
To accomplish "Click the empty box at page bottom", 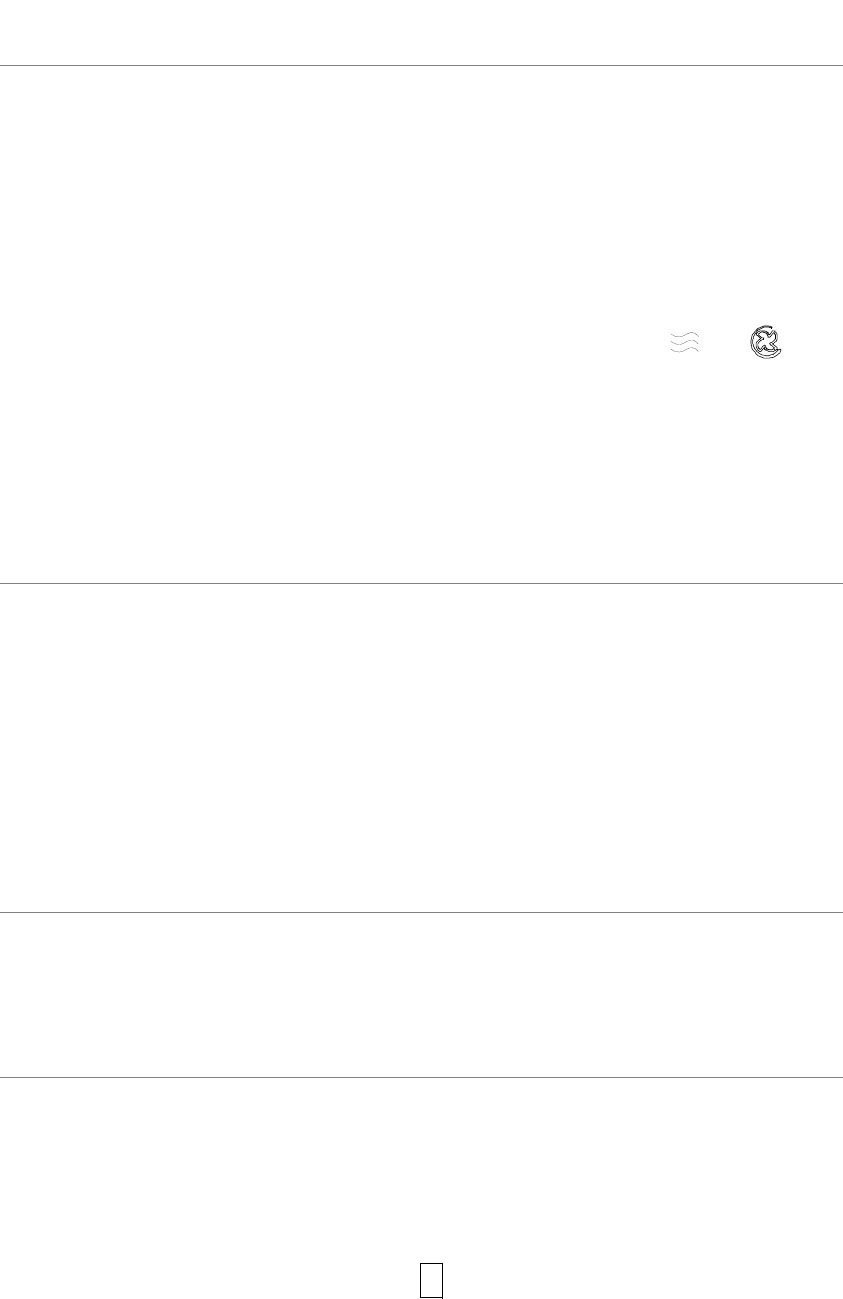I will click(x=431, y=1280).
